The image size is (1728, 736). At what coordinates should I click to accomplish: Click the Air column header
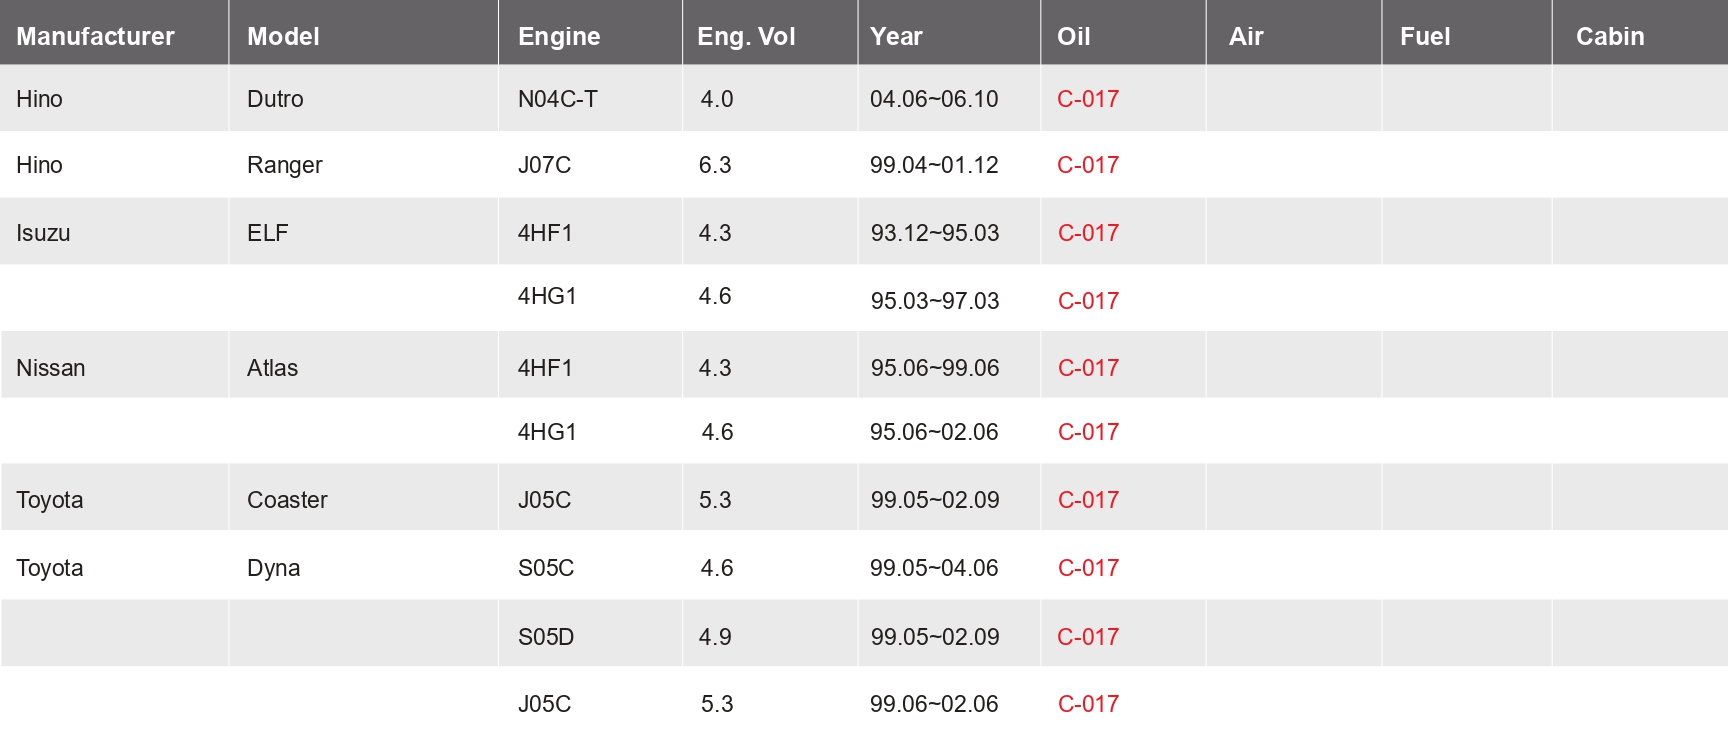(x=1246, y=36)
